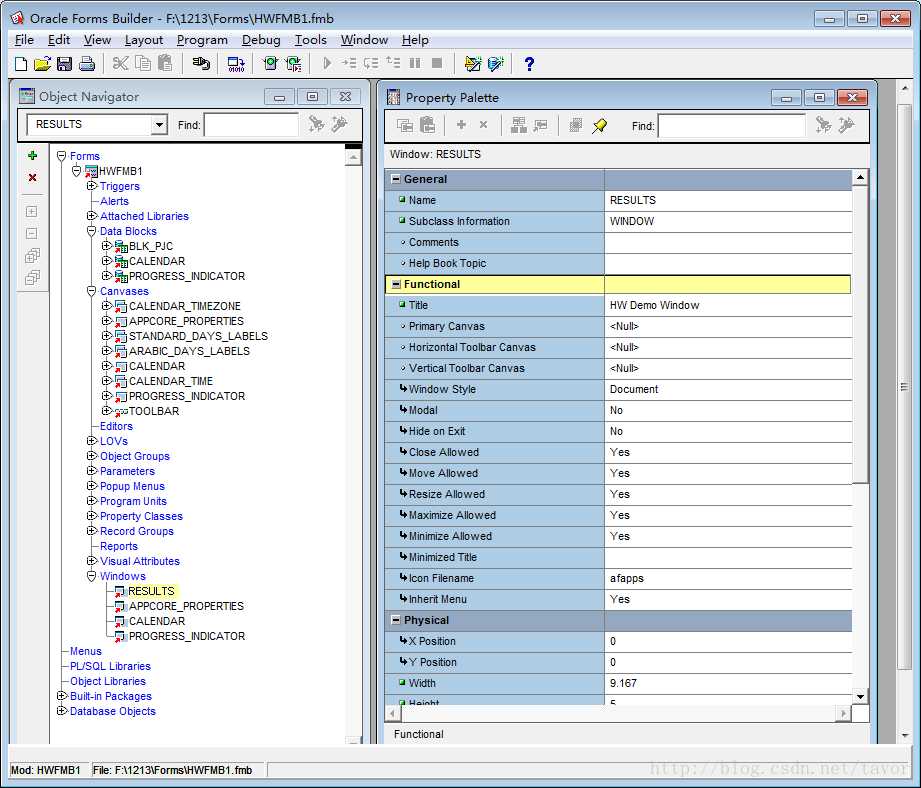Click the red X Delete icon in Navigator

click(33, 177)
